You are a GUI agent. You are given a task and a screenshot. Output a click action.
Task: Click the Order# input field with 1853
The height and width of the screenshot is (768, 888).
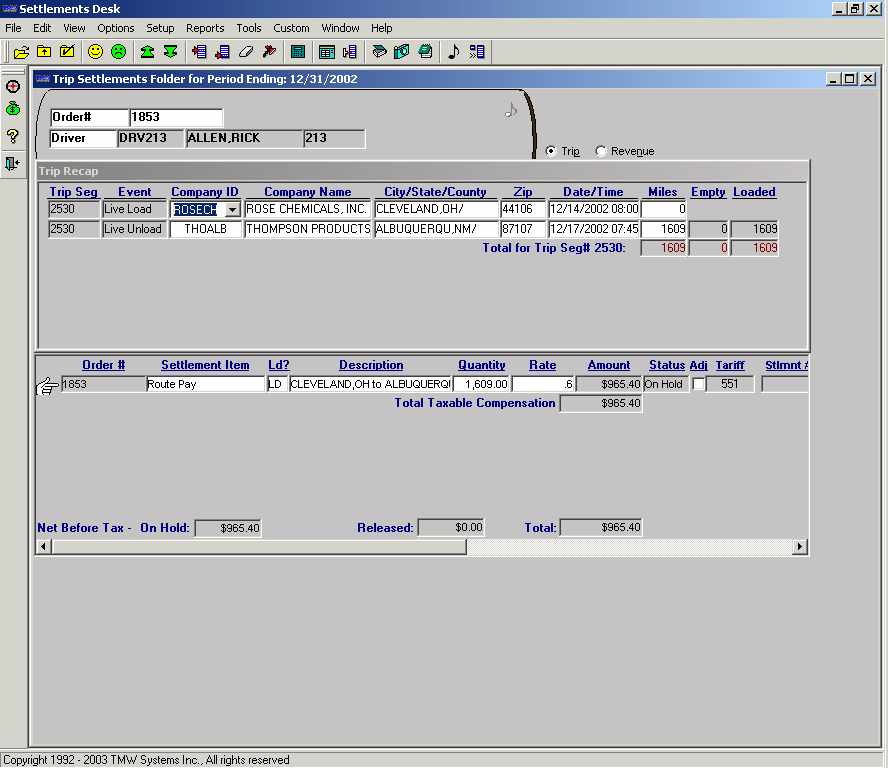[x=175, y=117]
